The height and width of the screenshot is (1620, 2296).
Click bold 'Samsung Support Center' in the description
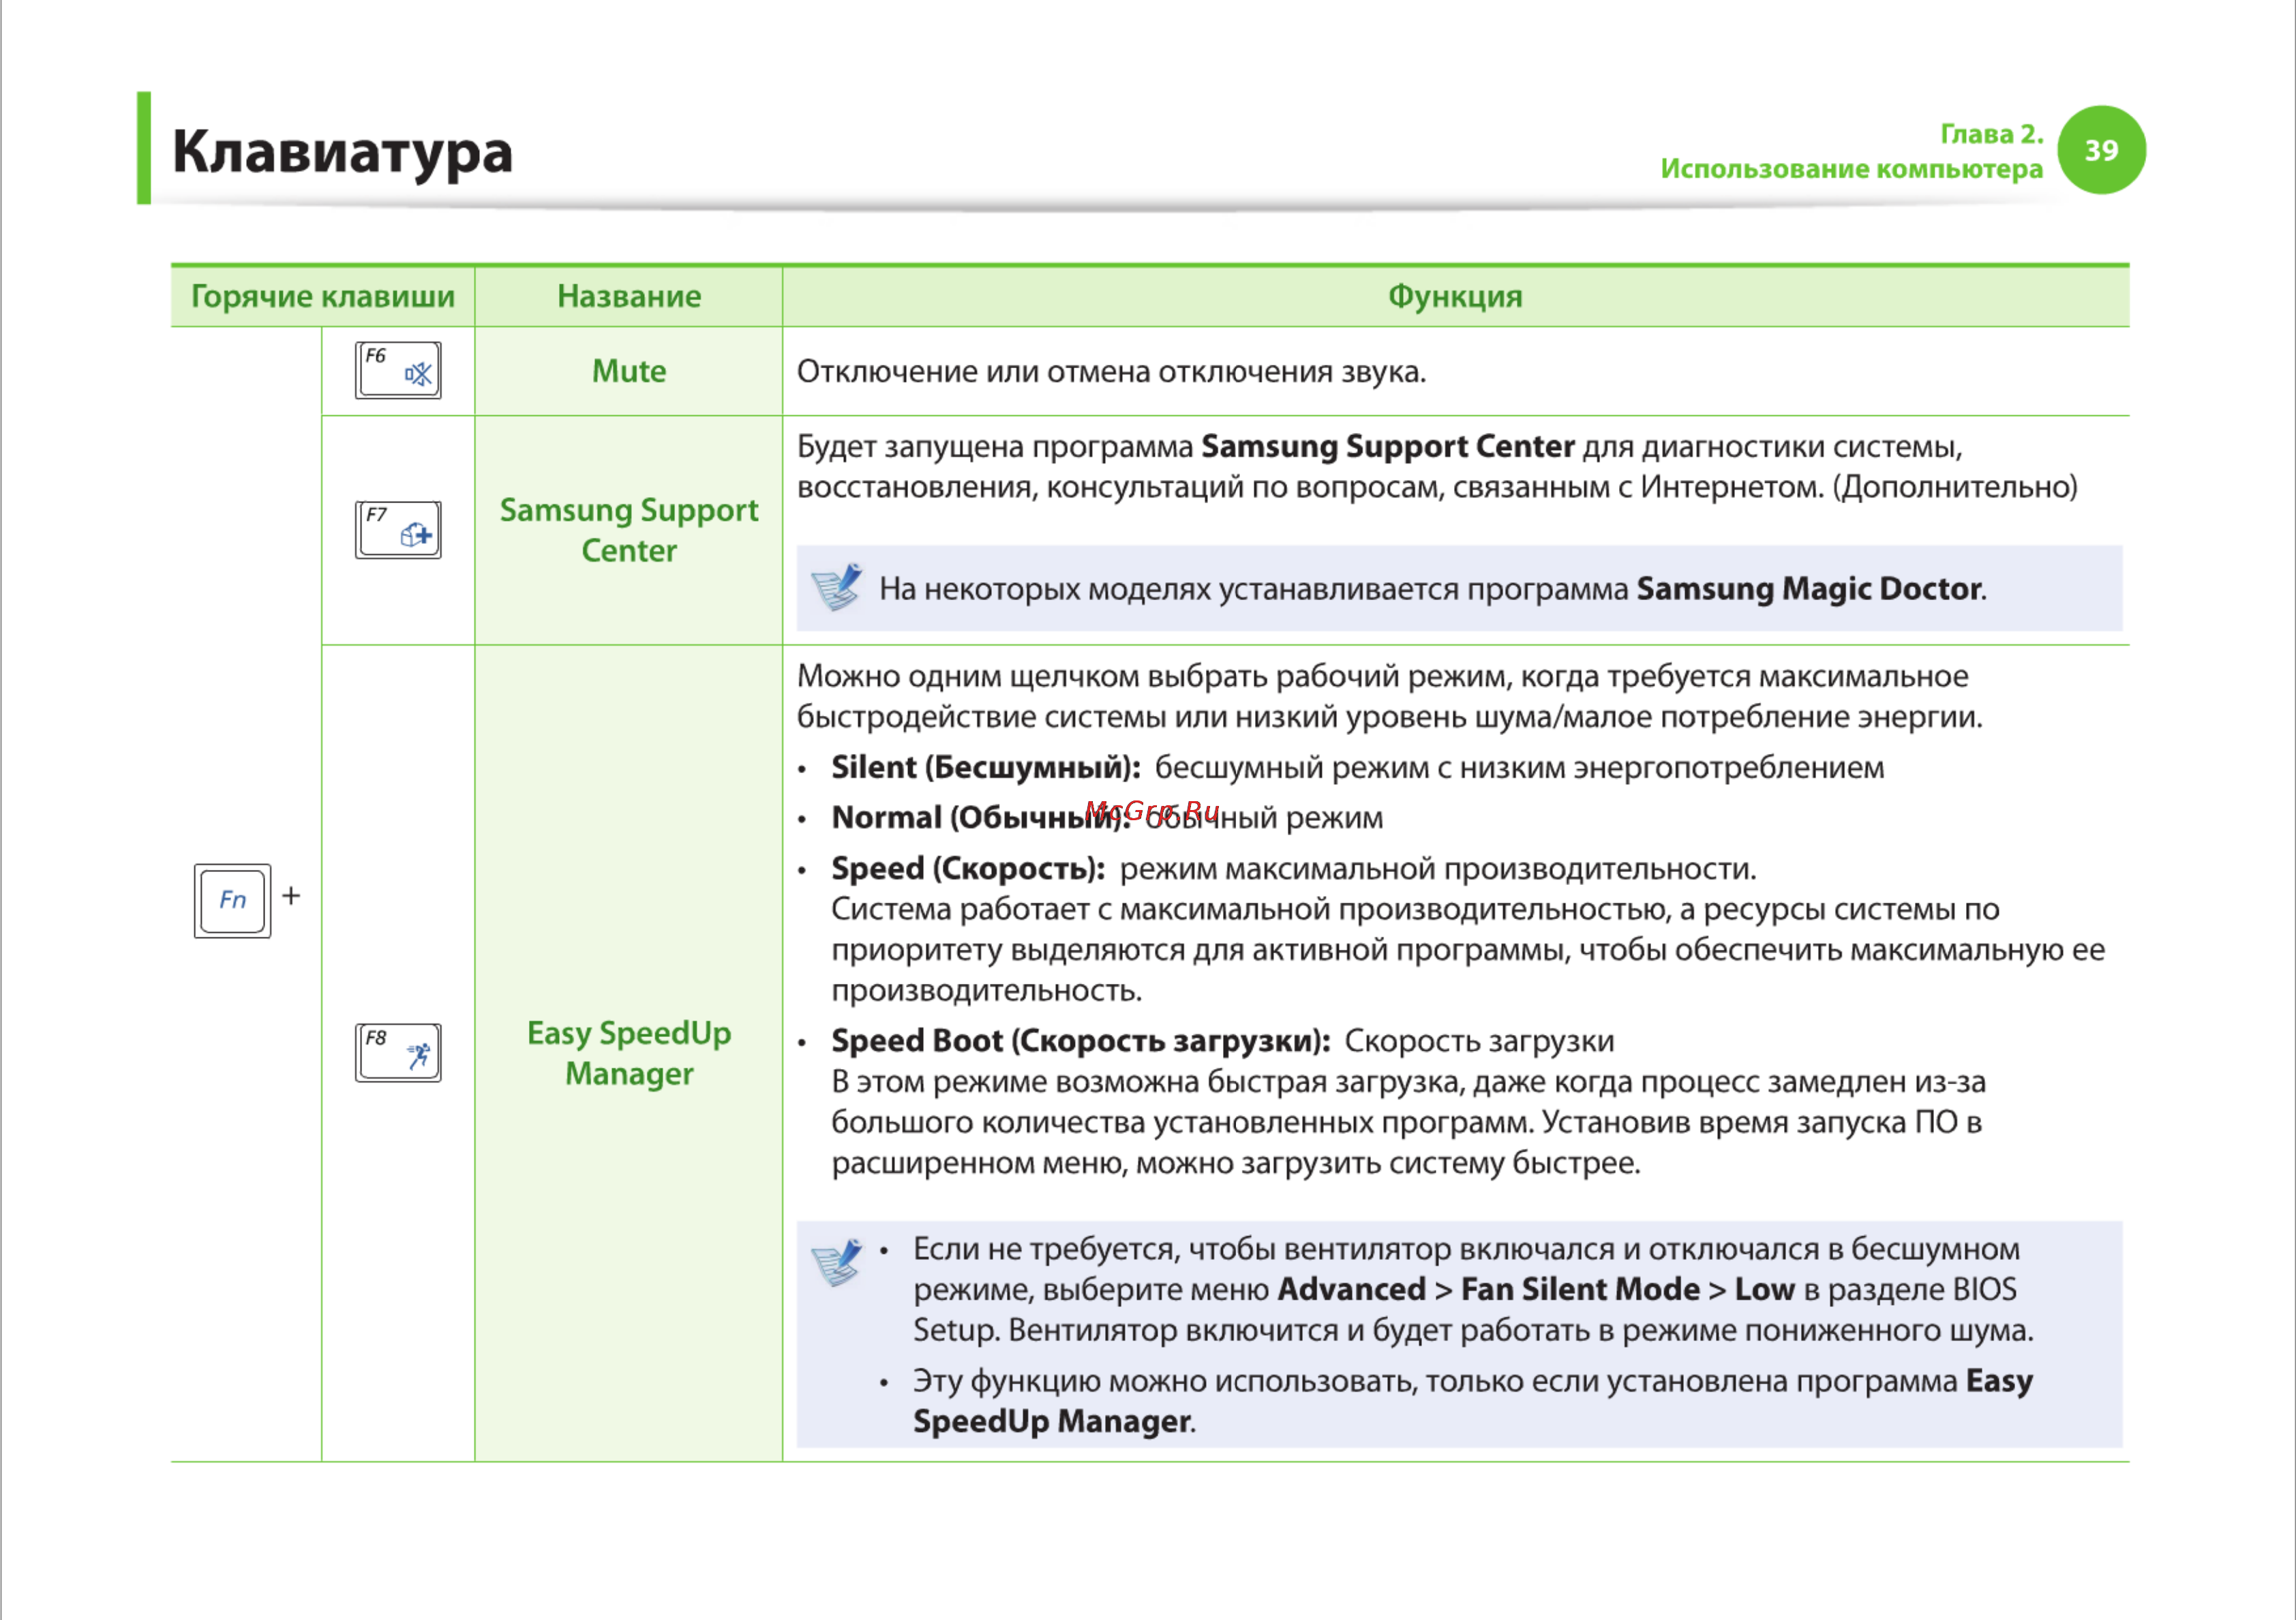coord(1388,446)
